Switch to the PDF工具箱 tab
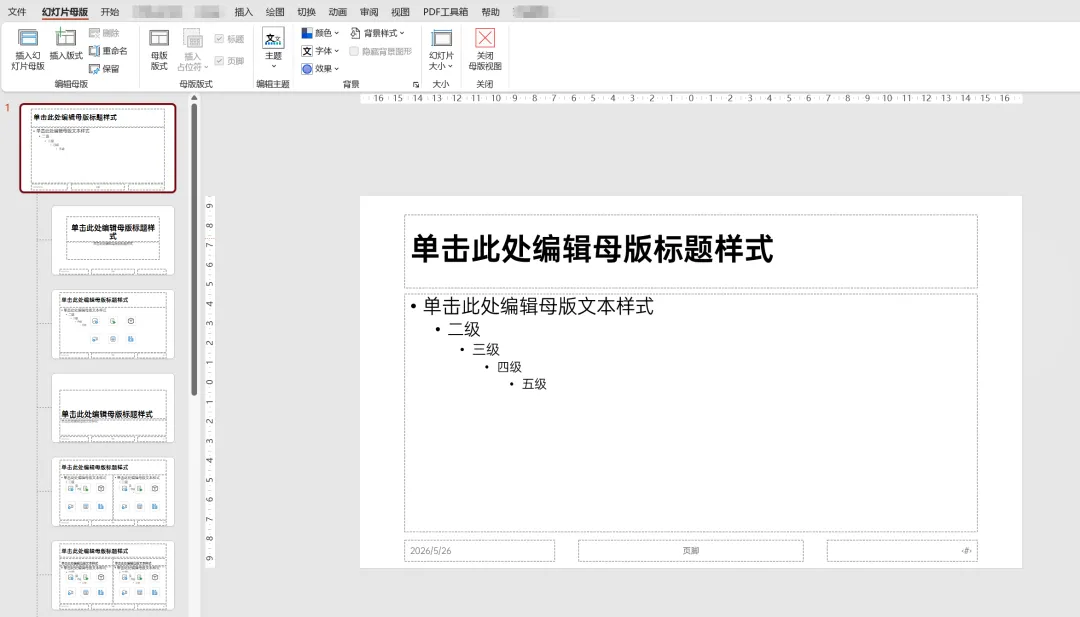 446,12
